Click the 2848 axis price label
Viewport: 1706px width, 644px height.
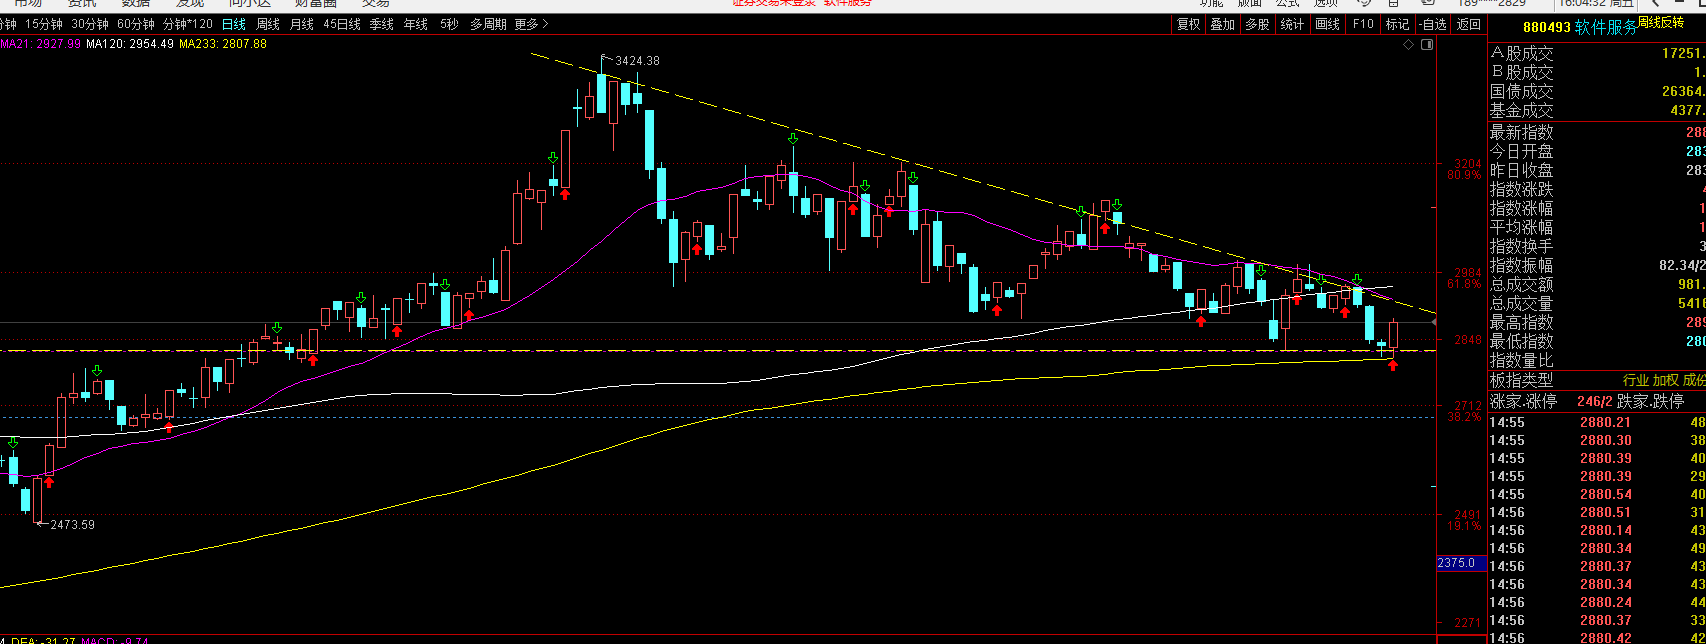pyautogui.click(x=1468, y=340)
